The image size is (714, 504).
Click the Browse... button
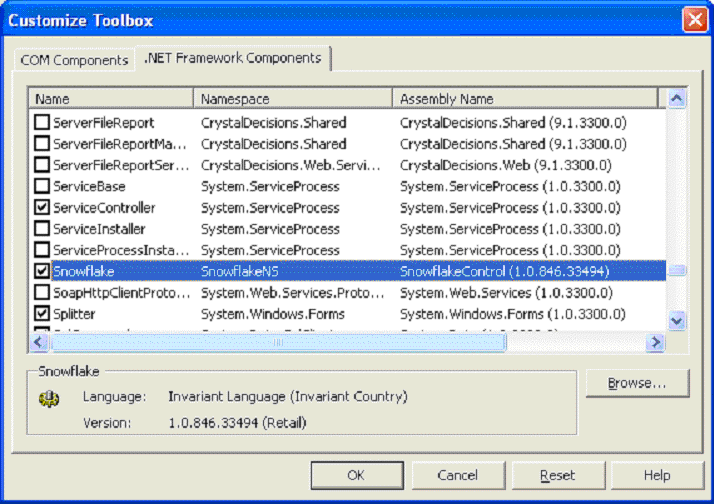click(x=638, y=383)
